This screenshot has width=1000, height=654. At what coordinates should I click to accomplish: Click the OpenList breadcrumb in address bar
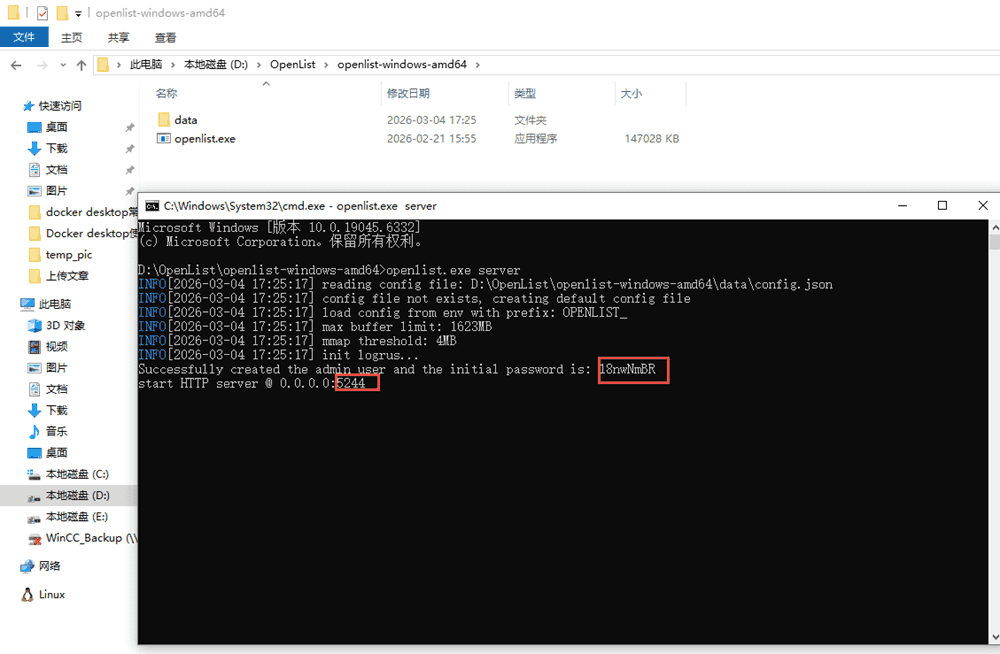coord(292,65)
